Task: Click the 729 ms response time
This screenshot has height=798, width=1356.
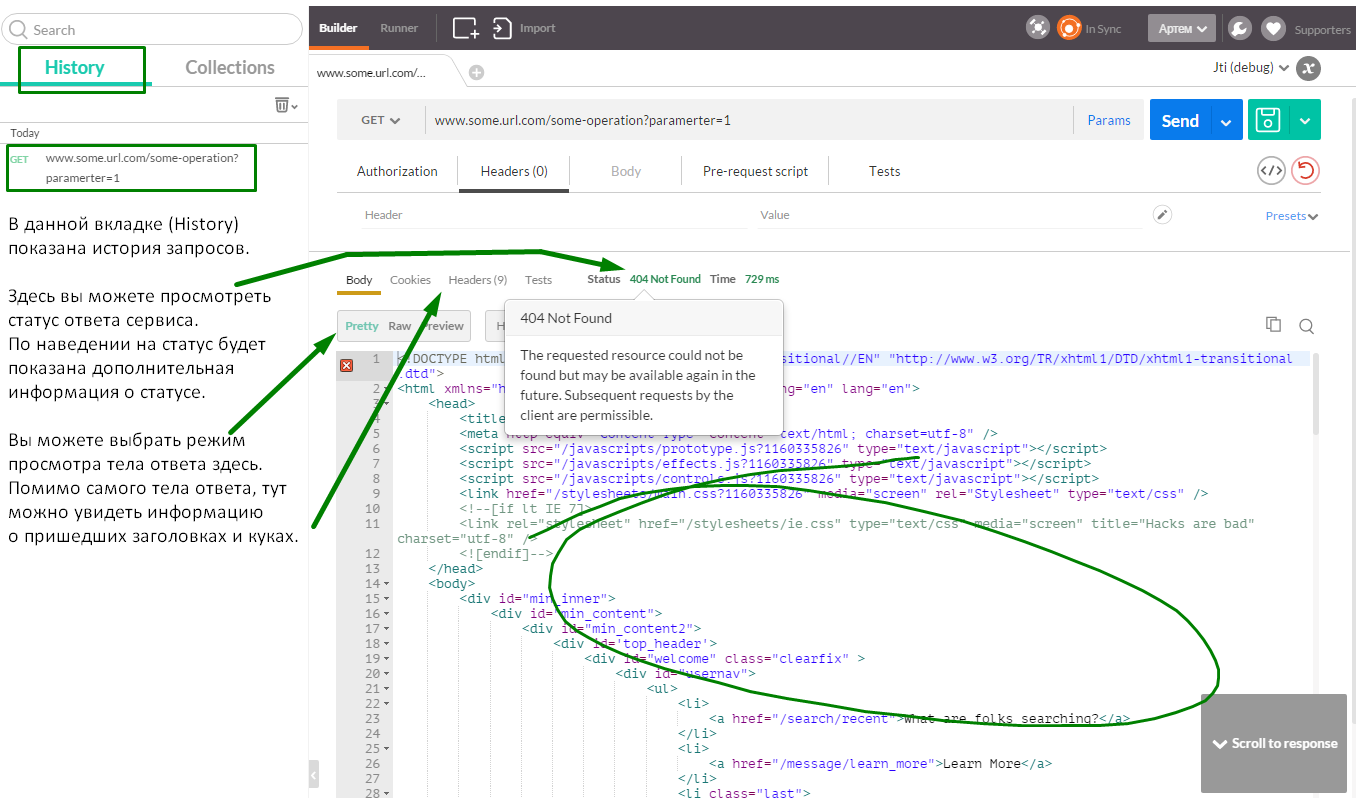Action: 762,279
